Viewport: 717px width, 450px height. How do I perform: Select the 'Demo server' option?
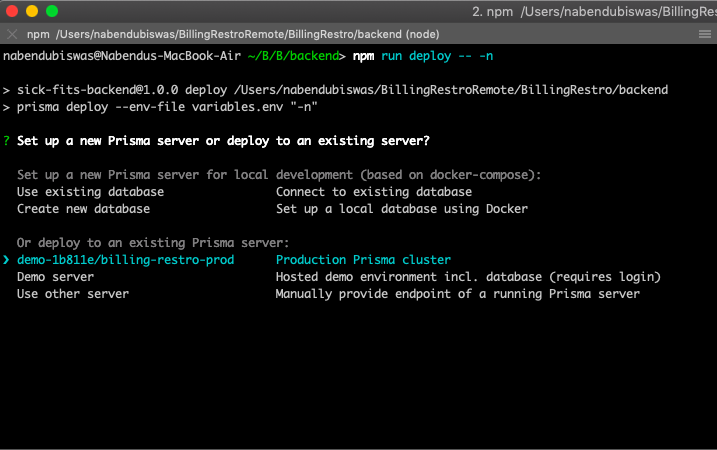(x=55, y=277)
